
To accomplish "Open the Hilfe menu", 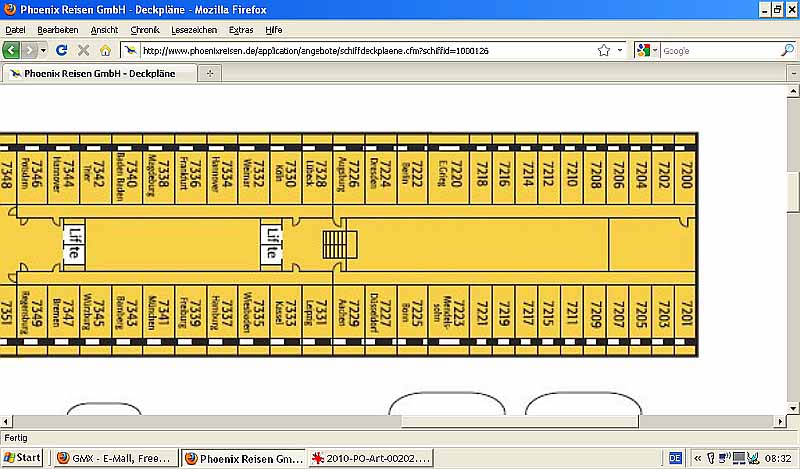I will click(273, 30).
